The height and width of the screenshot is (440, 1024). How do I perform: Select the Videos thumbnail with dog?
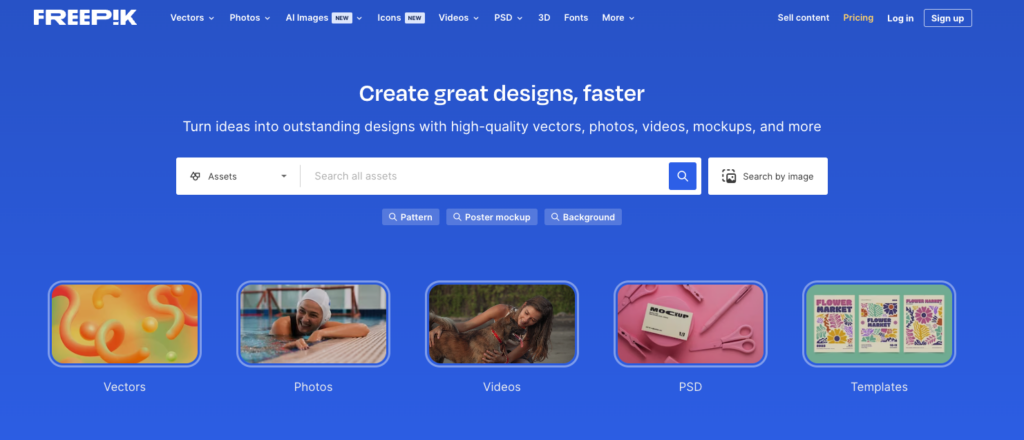click(x=502, y=324)
